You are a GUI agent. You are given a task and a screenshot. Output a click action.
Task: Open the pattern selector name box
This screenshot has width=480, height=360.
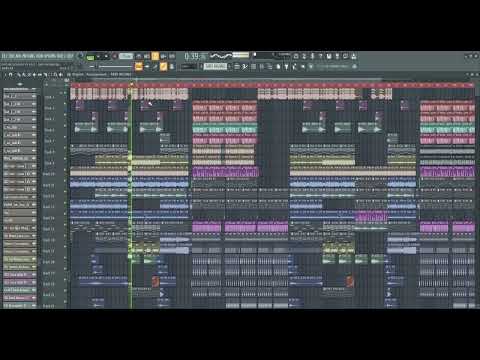point(215,66)
